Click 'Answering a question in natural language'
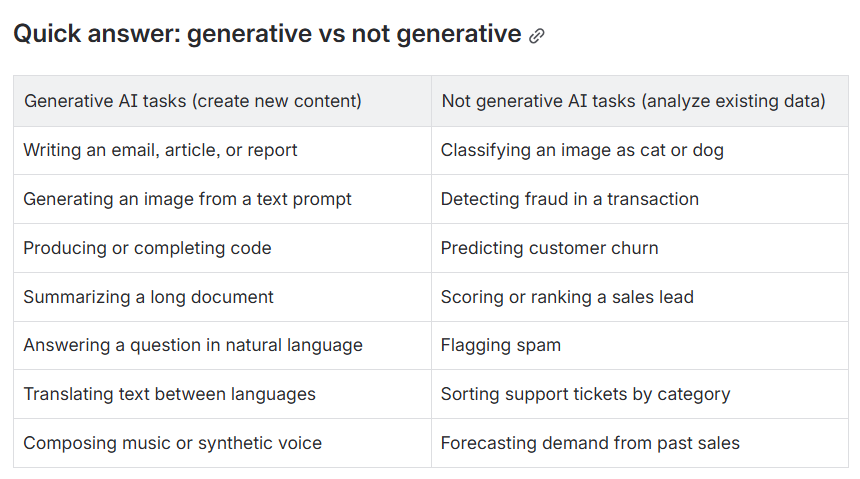 pos(193,345)
